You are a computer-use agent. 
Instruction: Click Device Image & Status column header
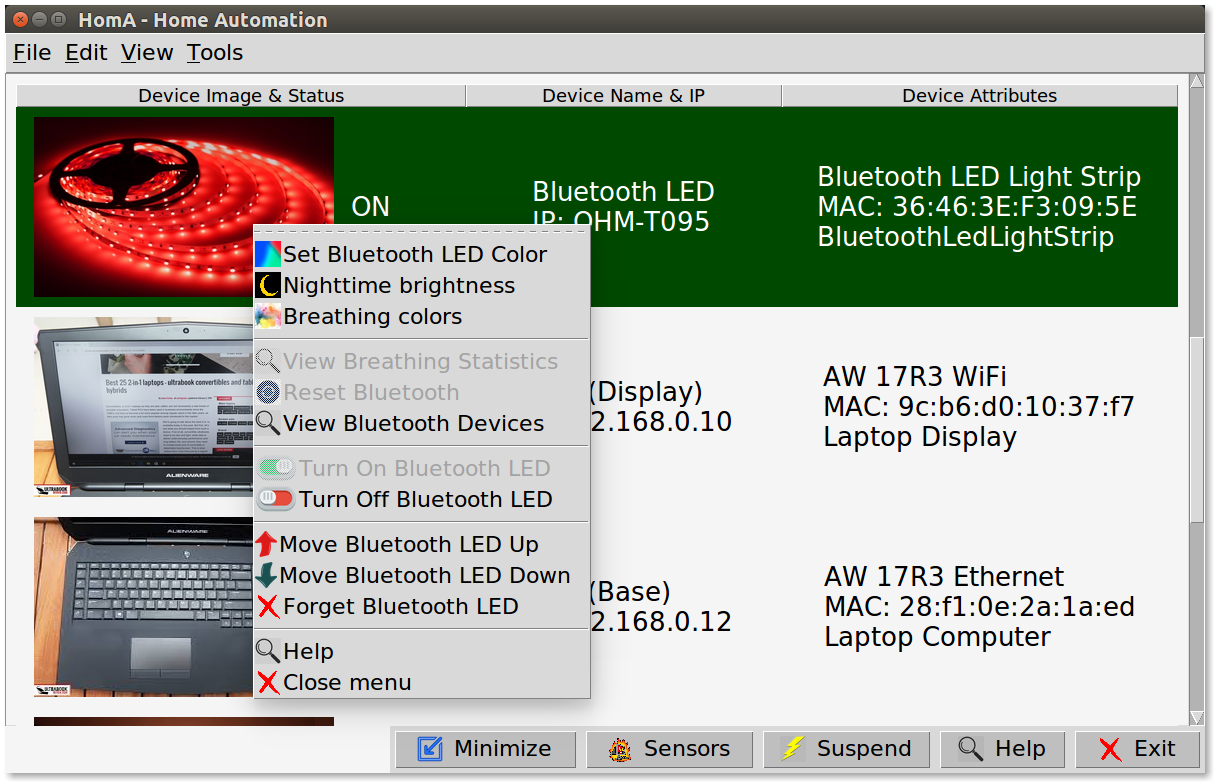coord(241,96)
